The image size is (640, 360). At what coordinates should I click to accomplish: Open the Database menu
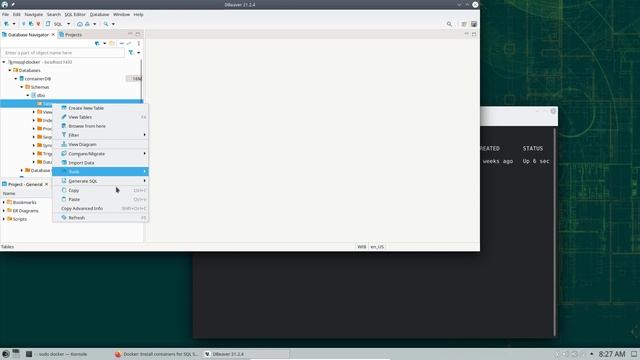coord(99,14)
